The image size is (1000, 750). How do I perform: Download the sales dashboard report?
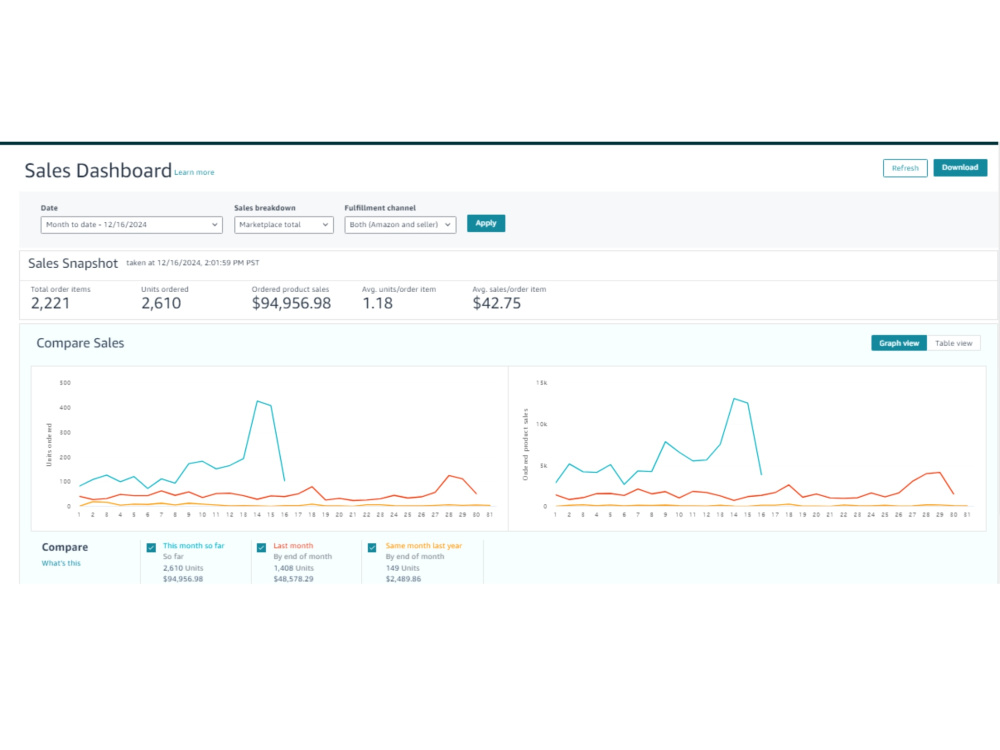pos(960,168)
